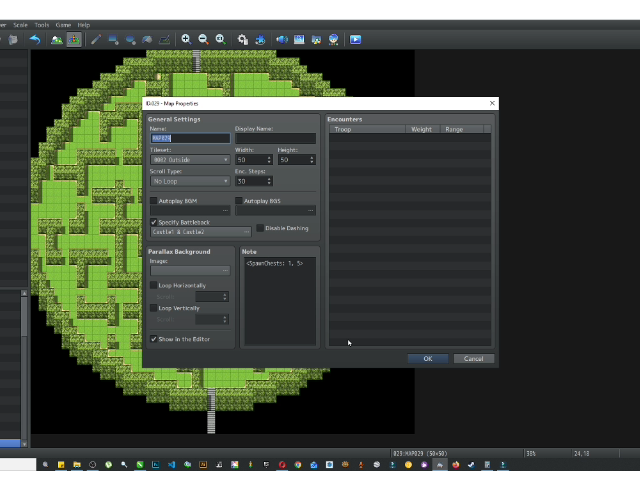The image size is (640, 480).
Task: Enable the Autoplay BGS checkbox
Action: (239, 201)
